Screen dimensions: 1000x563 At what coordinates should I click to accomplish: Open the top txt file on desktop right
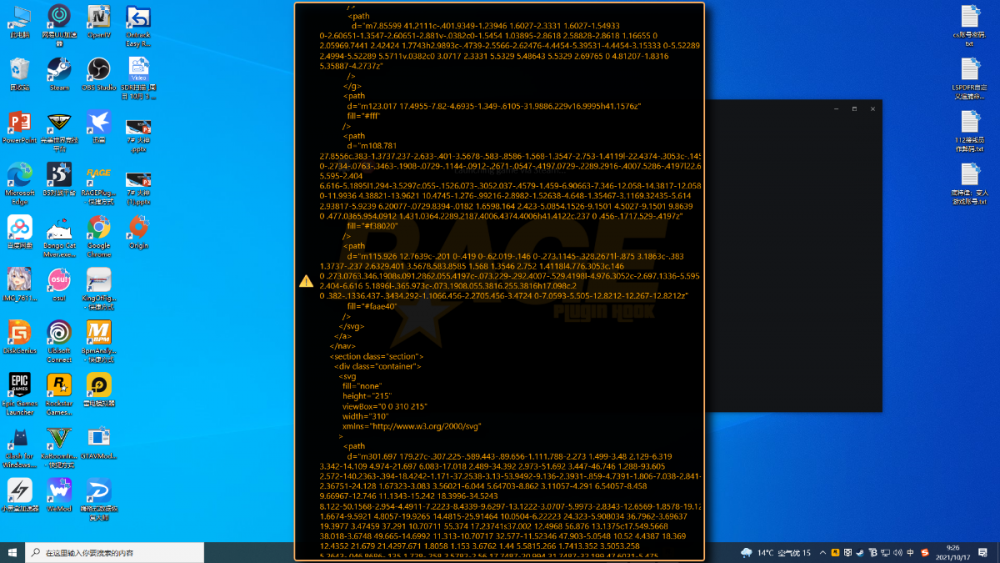[x=969, y=26]
